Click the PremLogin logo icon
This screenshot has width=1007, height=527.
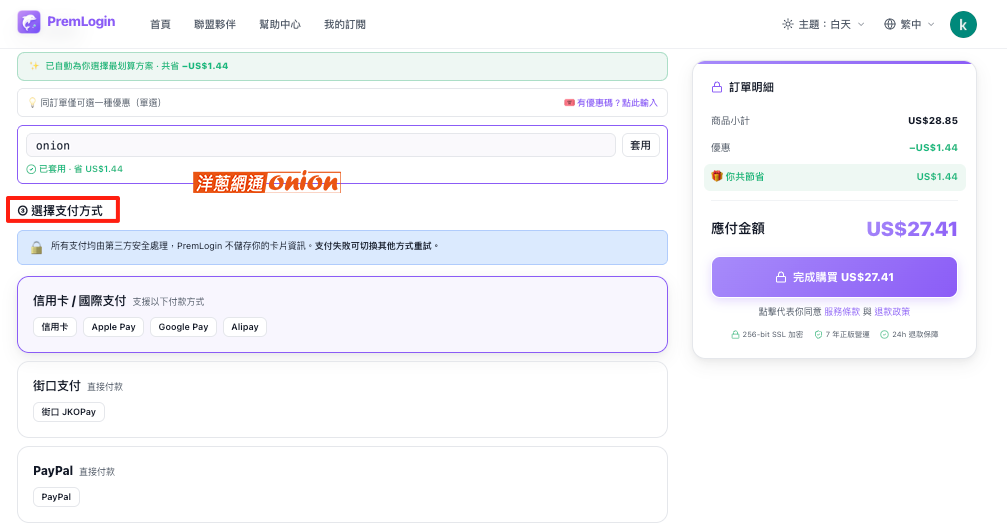coord(29,22)
